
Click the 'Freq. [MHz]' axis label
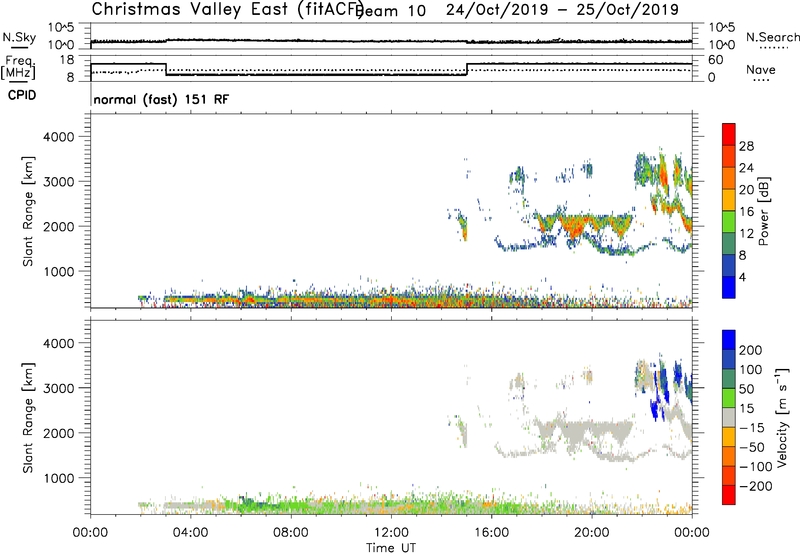coord(18,68)
